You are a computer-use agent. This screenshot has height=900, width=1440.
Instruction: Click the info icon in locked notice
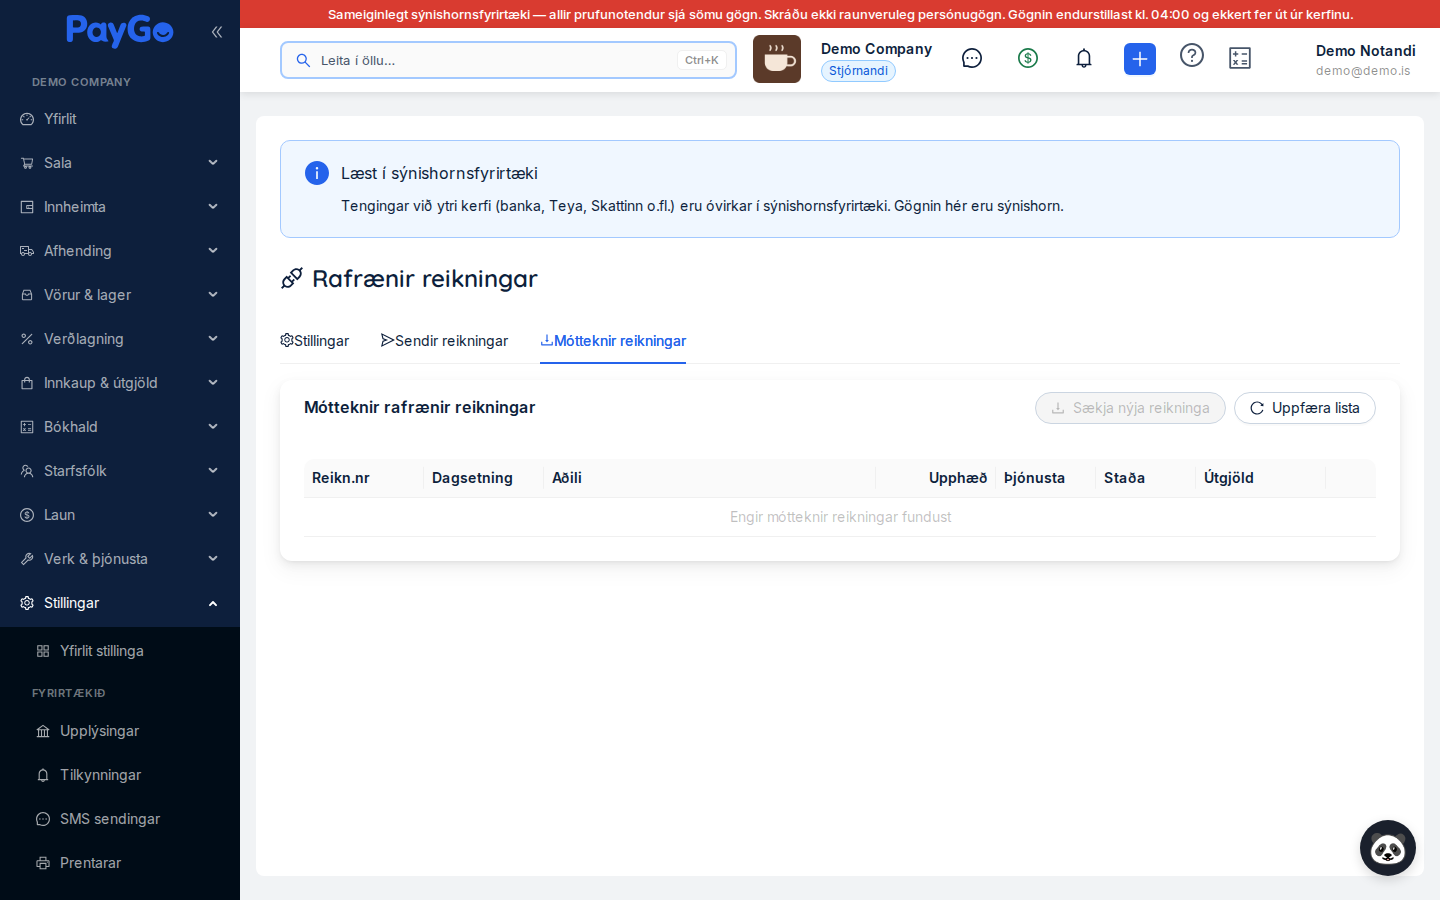pyautogui.click(x=317, y=173)
